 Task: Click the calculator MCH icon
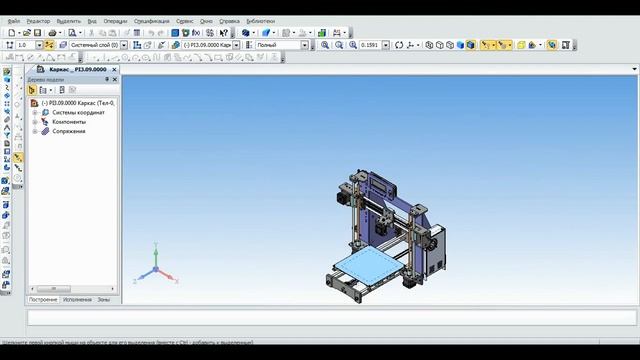coord(210,33)
